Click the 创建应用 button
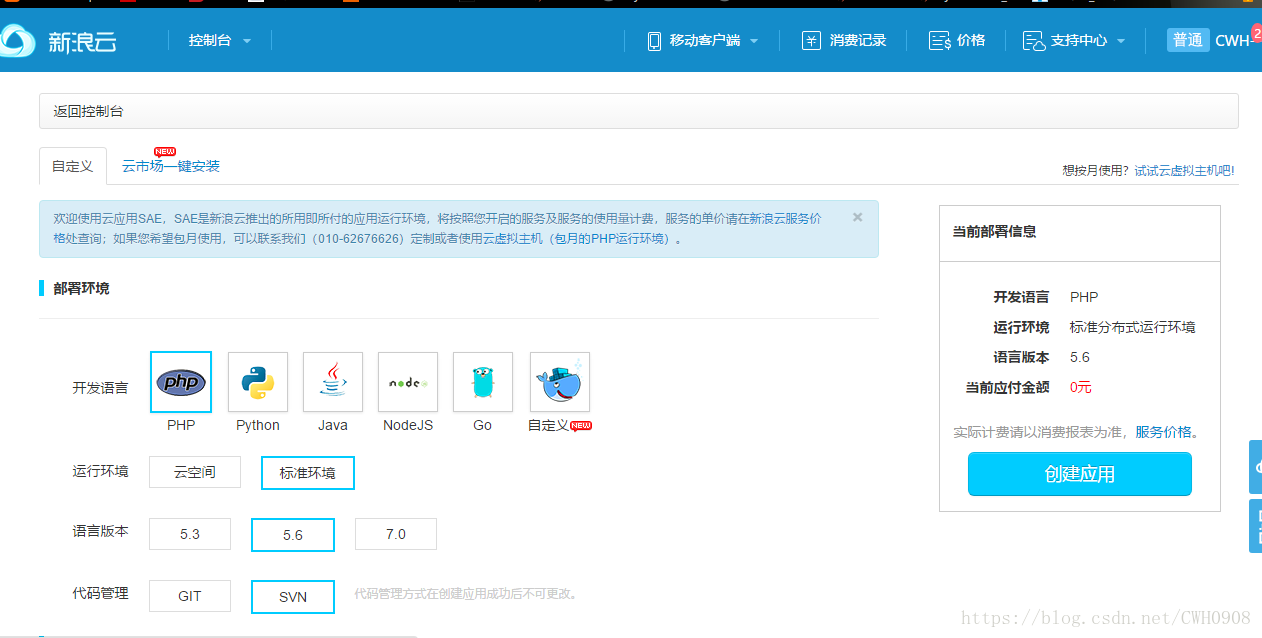The height and width of the screenshot is (638, 1262). (x=1080, y=474)
